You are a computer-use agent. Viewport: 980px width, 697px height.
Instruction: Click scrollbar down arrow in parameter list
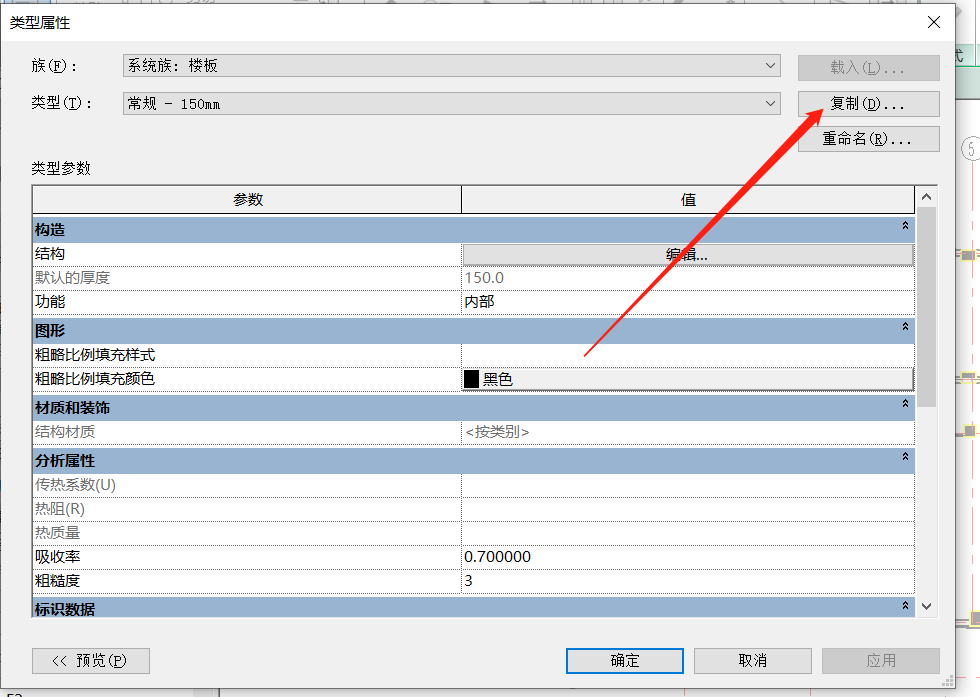point(927,605)
